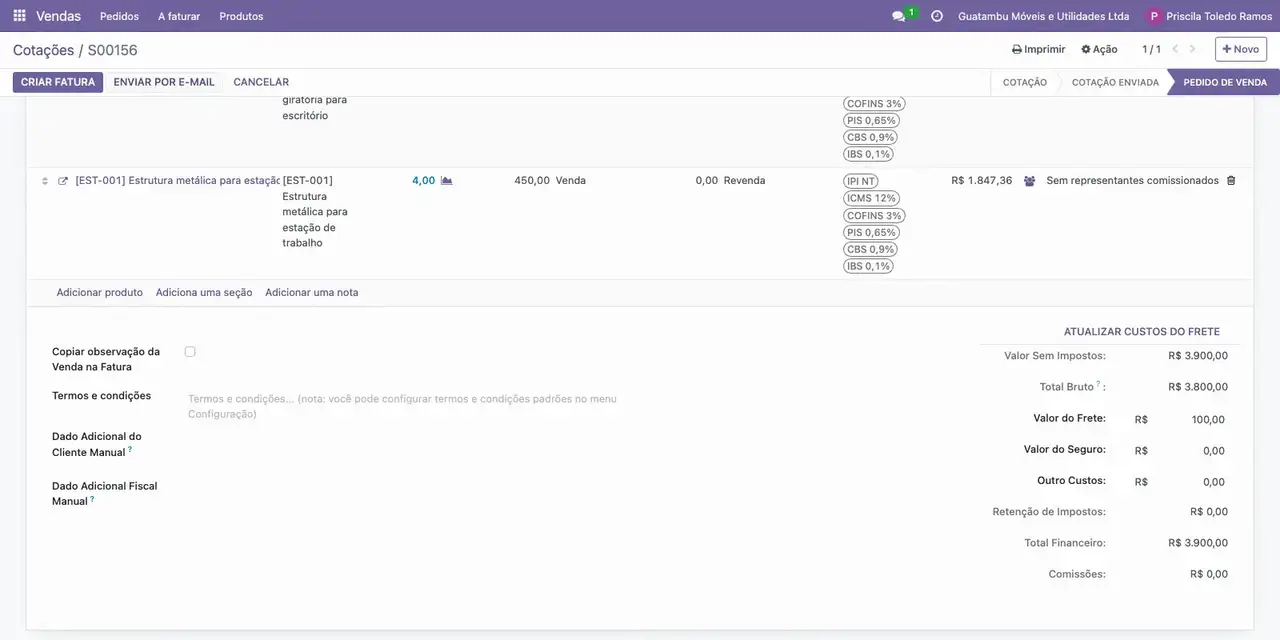Click Adicionar uma nota link
Image resolution: width=1280 pixels, height=640 pixels.
click(311, 293)
